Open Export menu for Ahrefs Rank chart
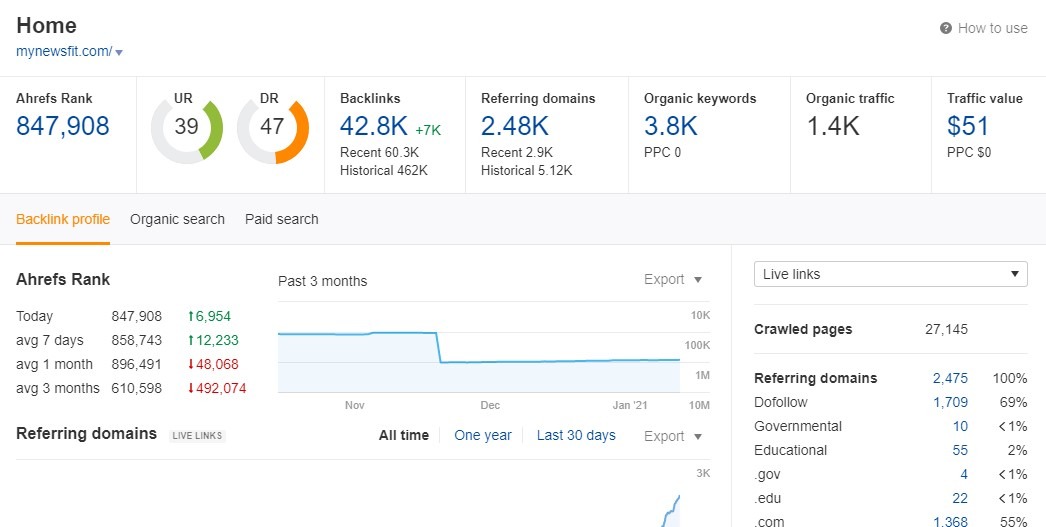The height and width of the screenshot is (527, 1046). tap(673, 280)
